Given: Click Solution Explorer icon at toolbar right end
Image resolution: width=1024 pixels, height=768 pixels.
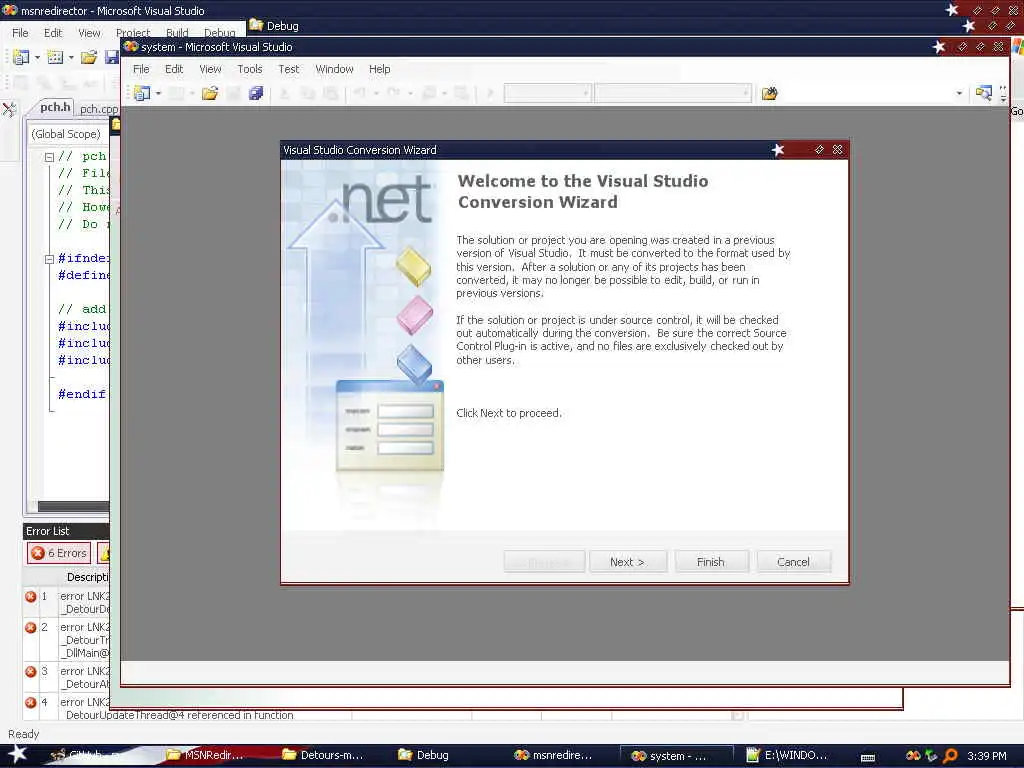Looking at the screenshot, I should pyautogui.click(x=984, y=93).
